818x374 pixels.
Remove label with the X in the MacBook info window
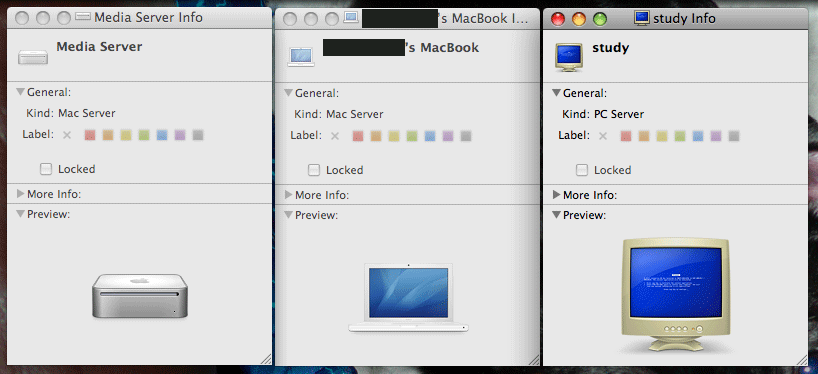point(335,136)
